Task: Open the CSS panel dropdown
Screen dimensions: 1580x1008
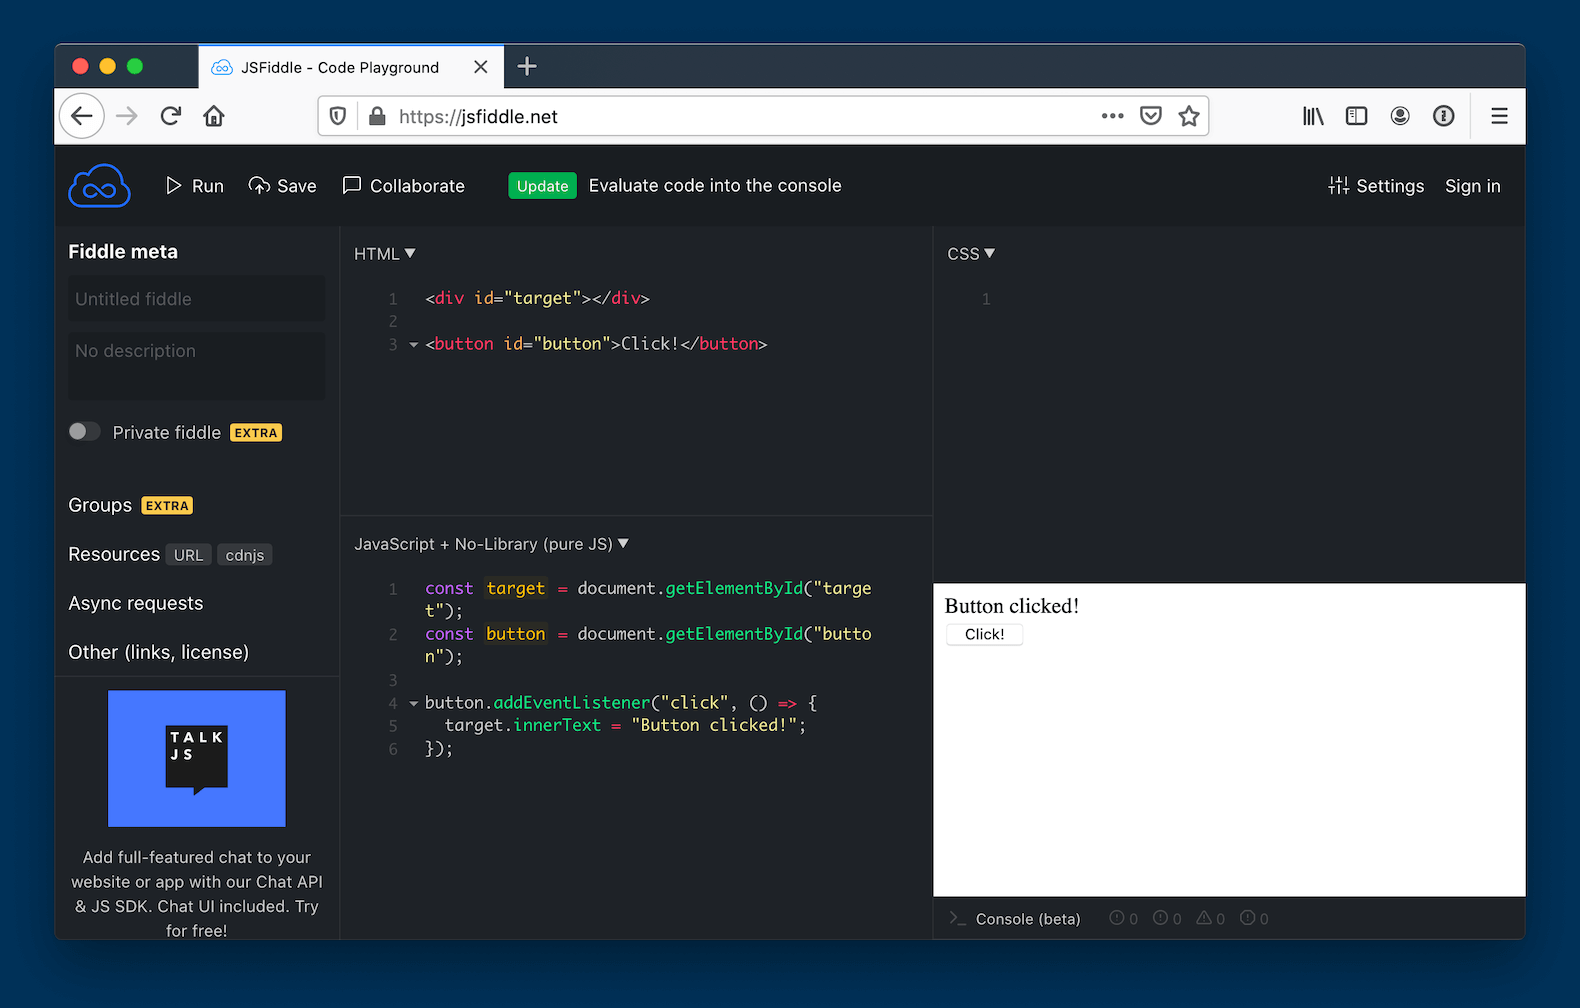Action: point(971,254)
